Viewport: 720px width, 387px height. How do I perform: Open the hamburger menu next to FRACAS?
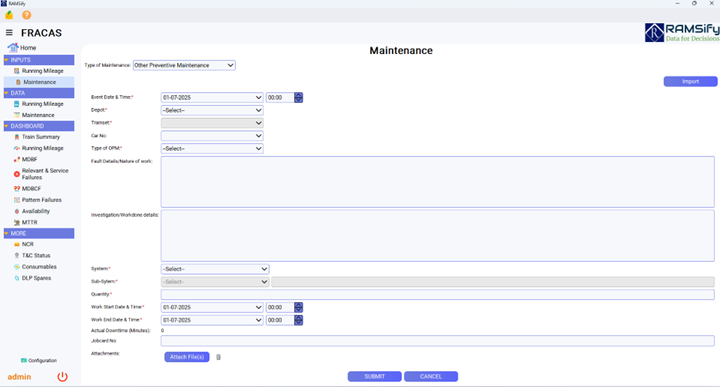pos(9,33)
